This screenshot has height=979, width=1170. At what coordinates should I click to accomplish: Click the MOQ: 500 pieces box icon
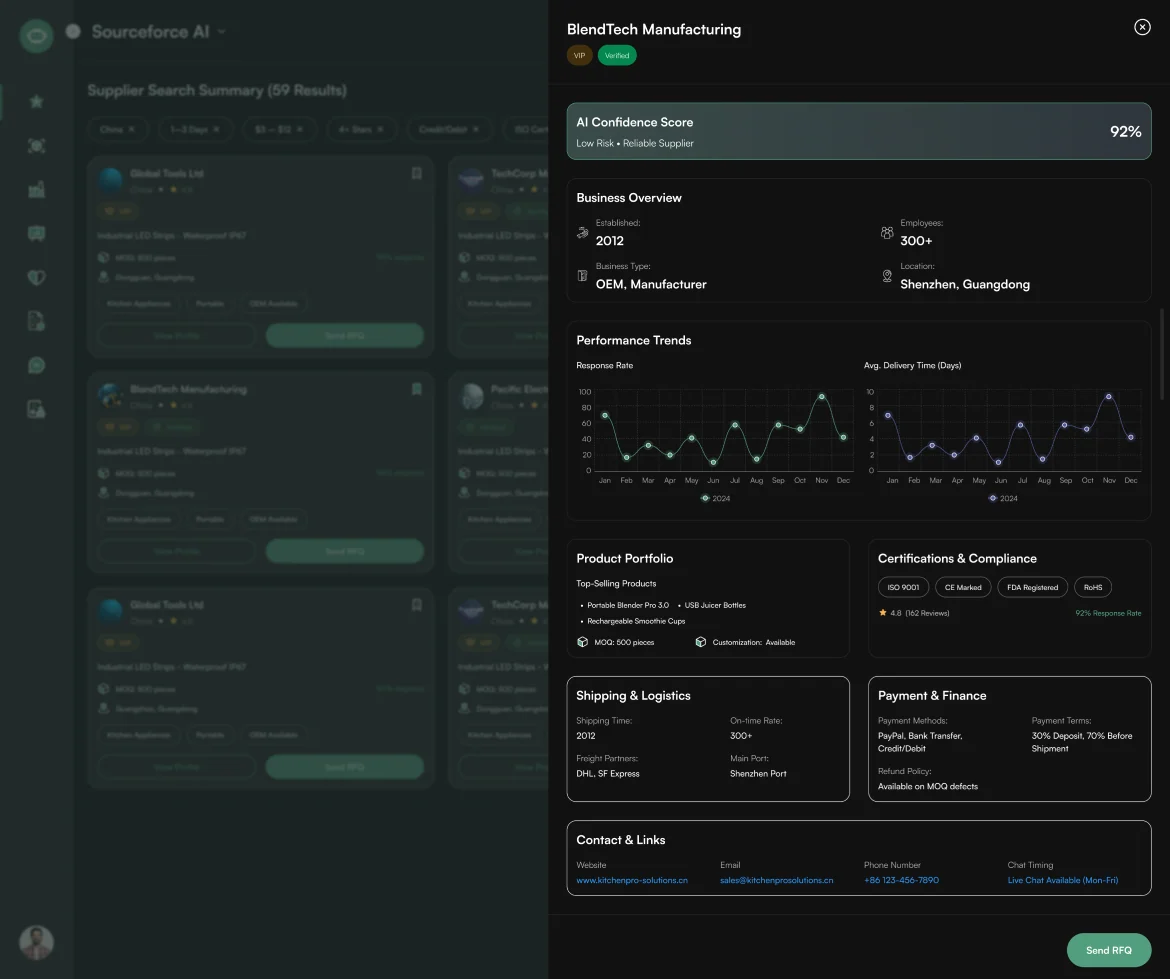click(x=583, y=642)
